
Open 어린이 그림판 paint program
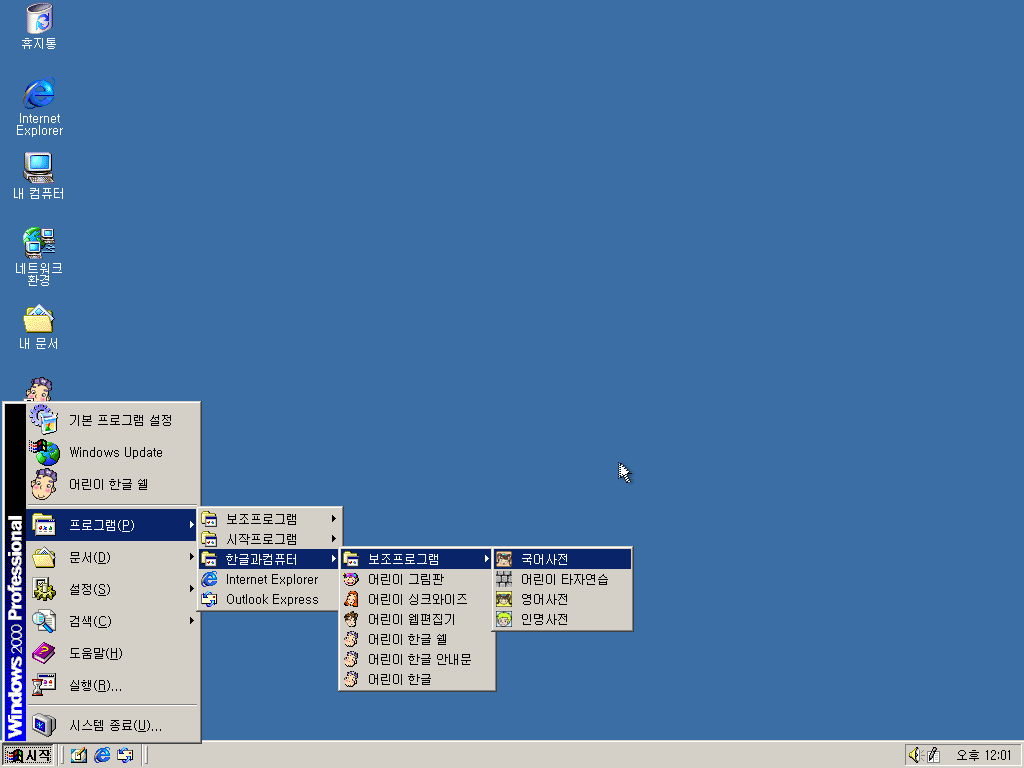click(x=417, y=579)
